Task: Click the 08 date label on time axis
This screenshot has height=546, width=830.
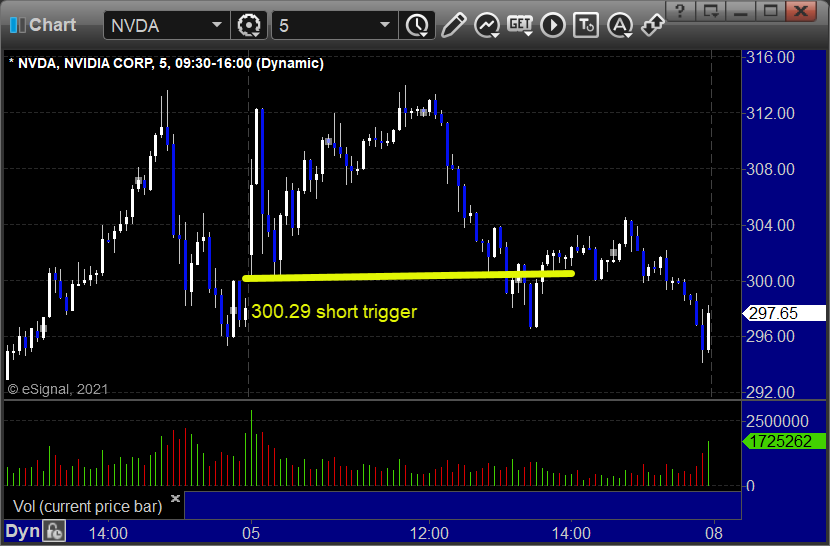Action: pos(714,533)
